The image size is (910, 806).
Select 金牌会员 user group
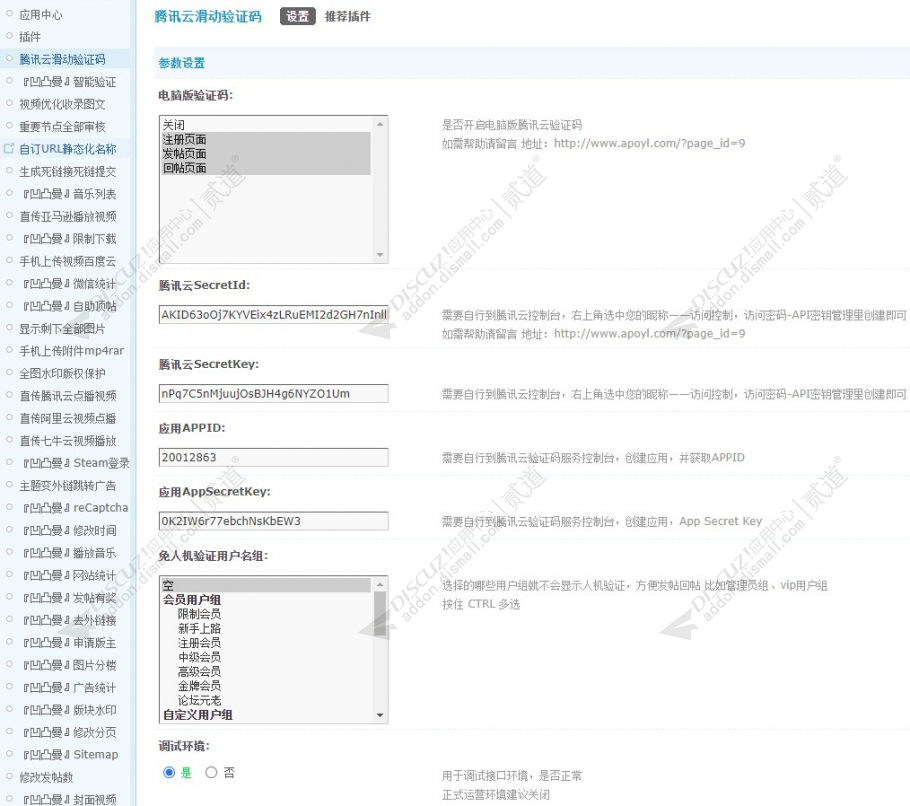199,686
